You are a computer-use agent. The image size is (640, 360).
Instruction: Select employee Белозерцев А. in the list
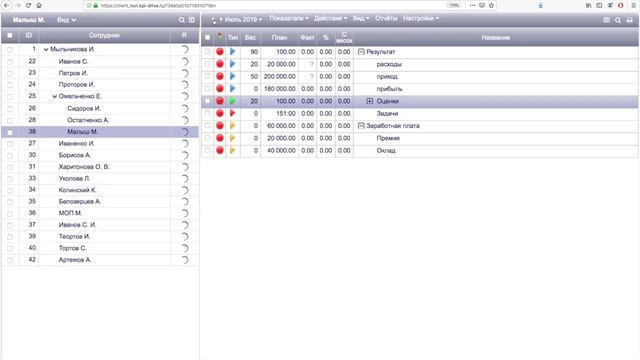coord(80,202)
